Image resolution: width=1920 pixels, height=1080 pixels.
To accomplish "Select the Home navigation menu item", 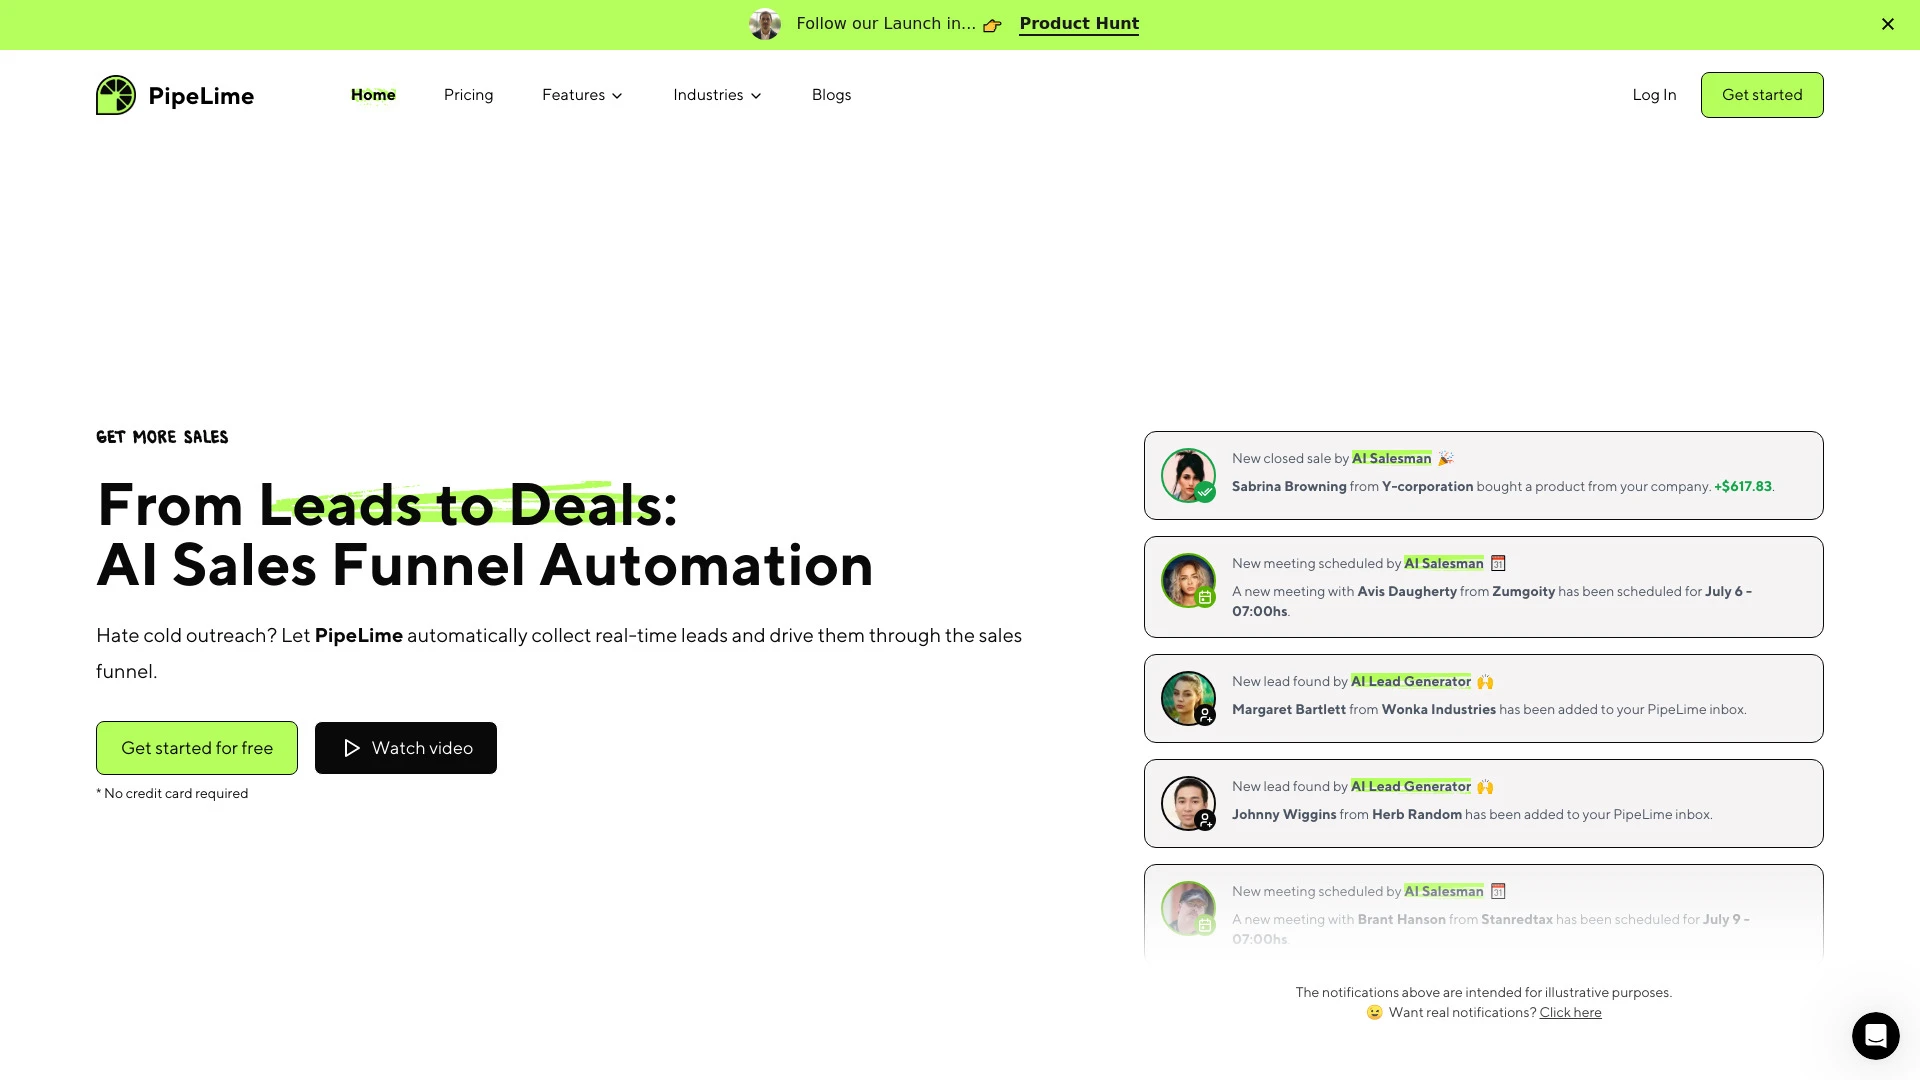I will (373, 95).
